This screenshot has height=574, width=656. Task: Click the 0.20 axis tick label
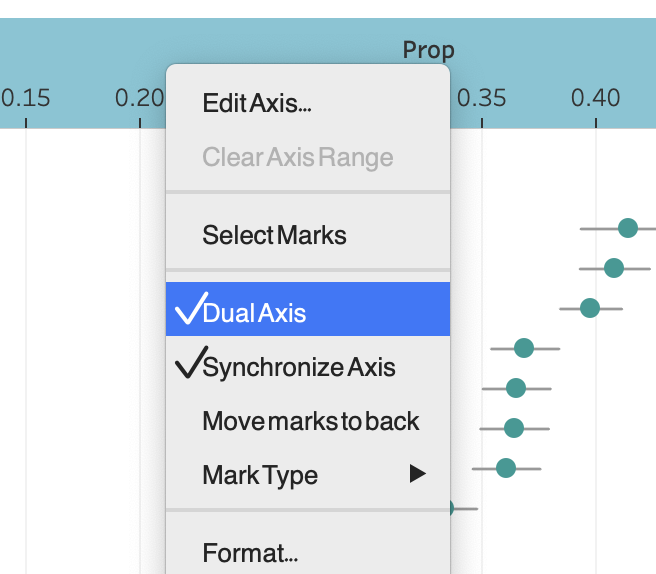click(140, 98)
